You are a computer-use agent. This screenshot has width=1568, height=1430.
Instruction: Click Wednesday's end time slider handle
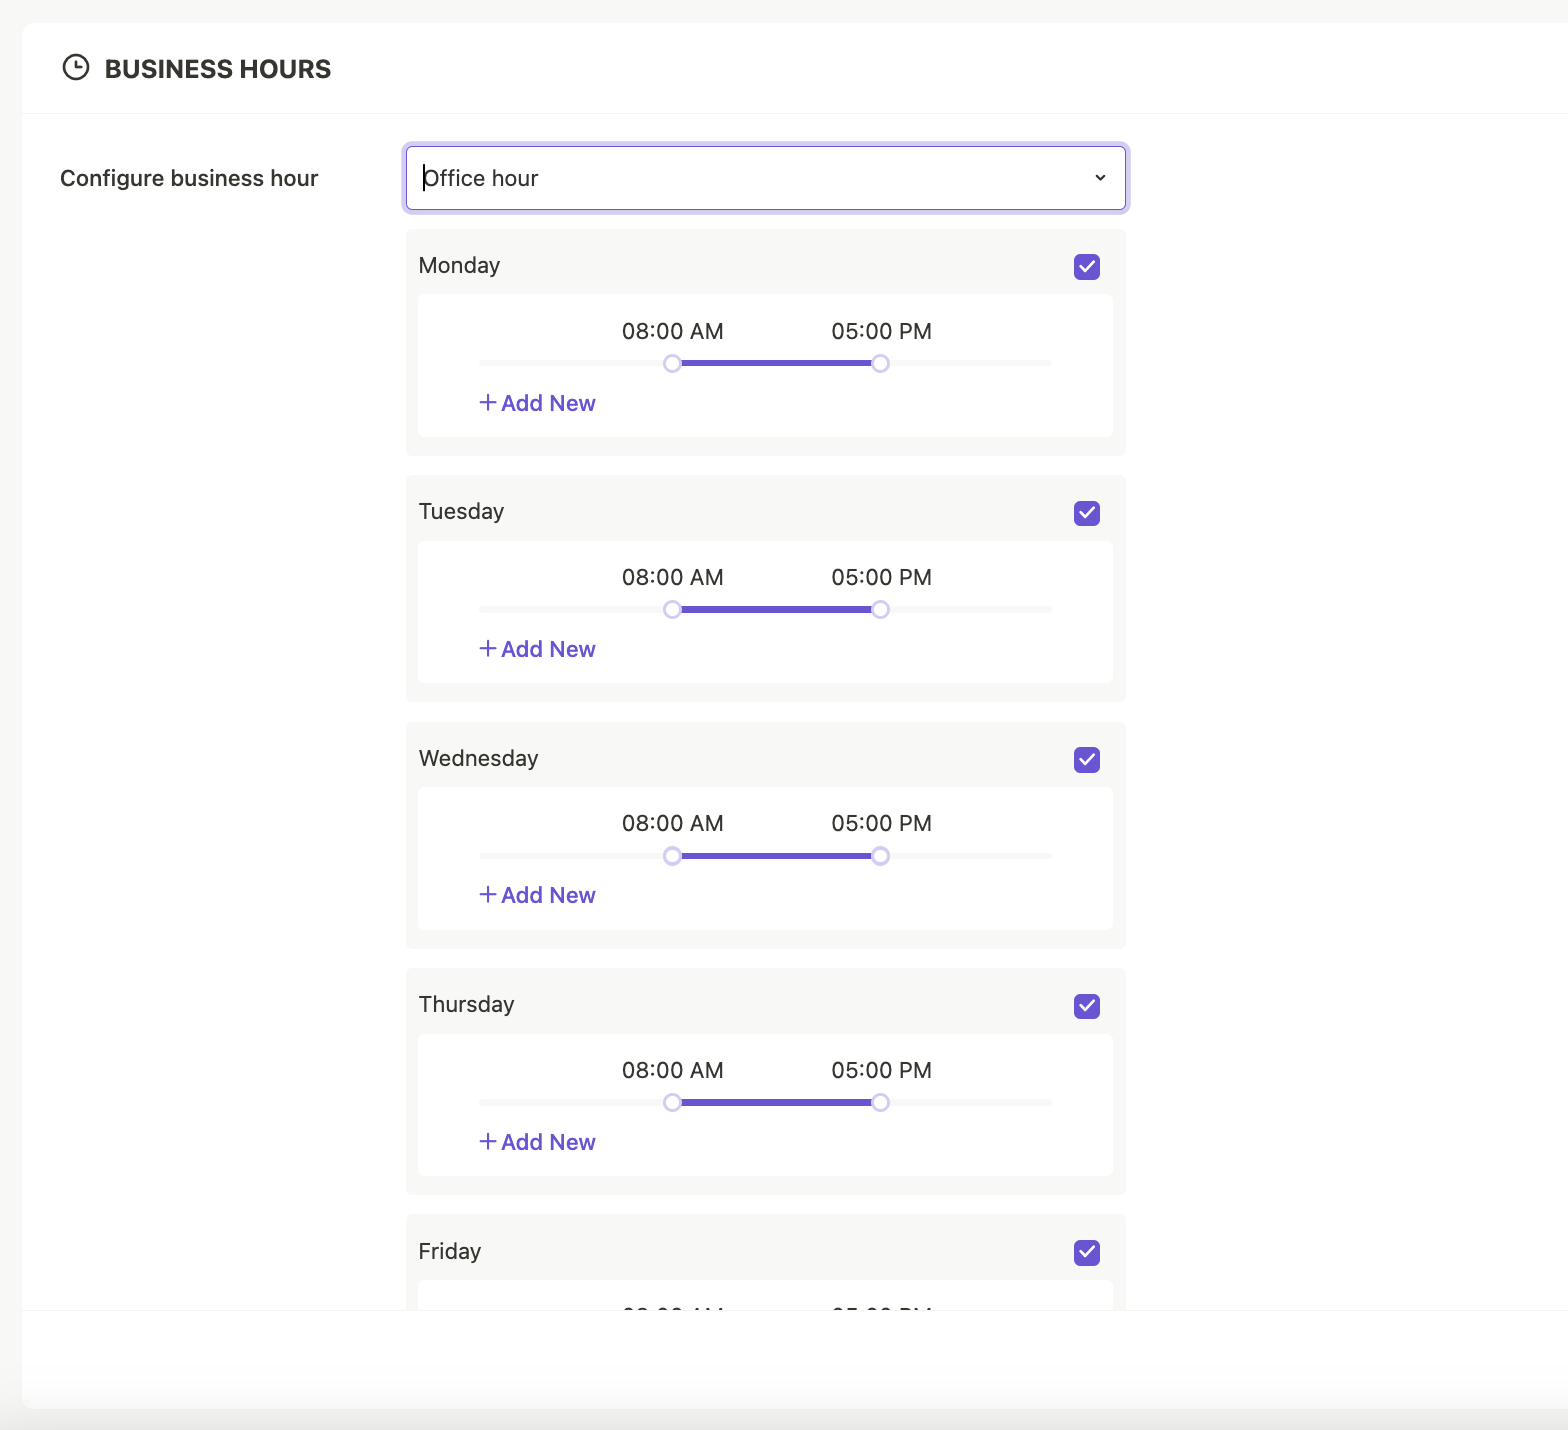click(880, 856)
